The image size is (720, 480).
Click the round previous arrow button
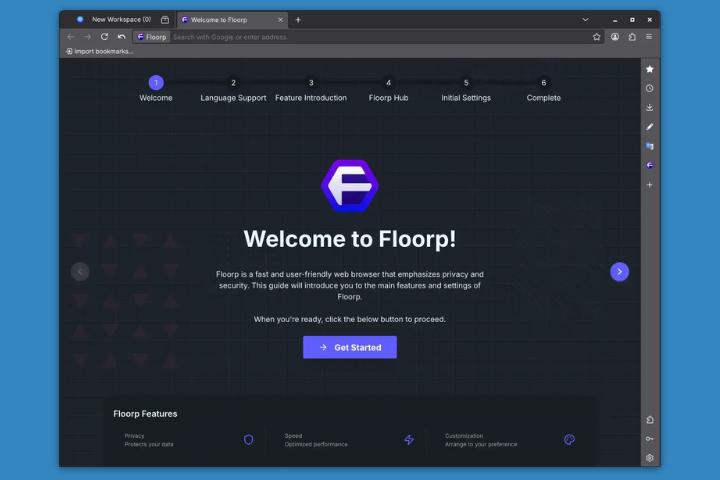[x=80, y=271]
